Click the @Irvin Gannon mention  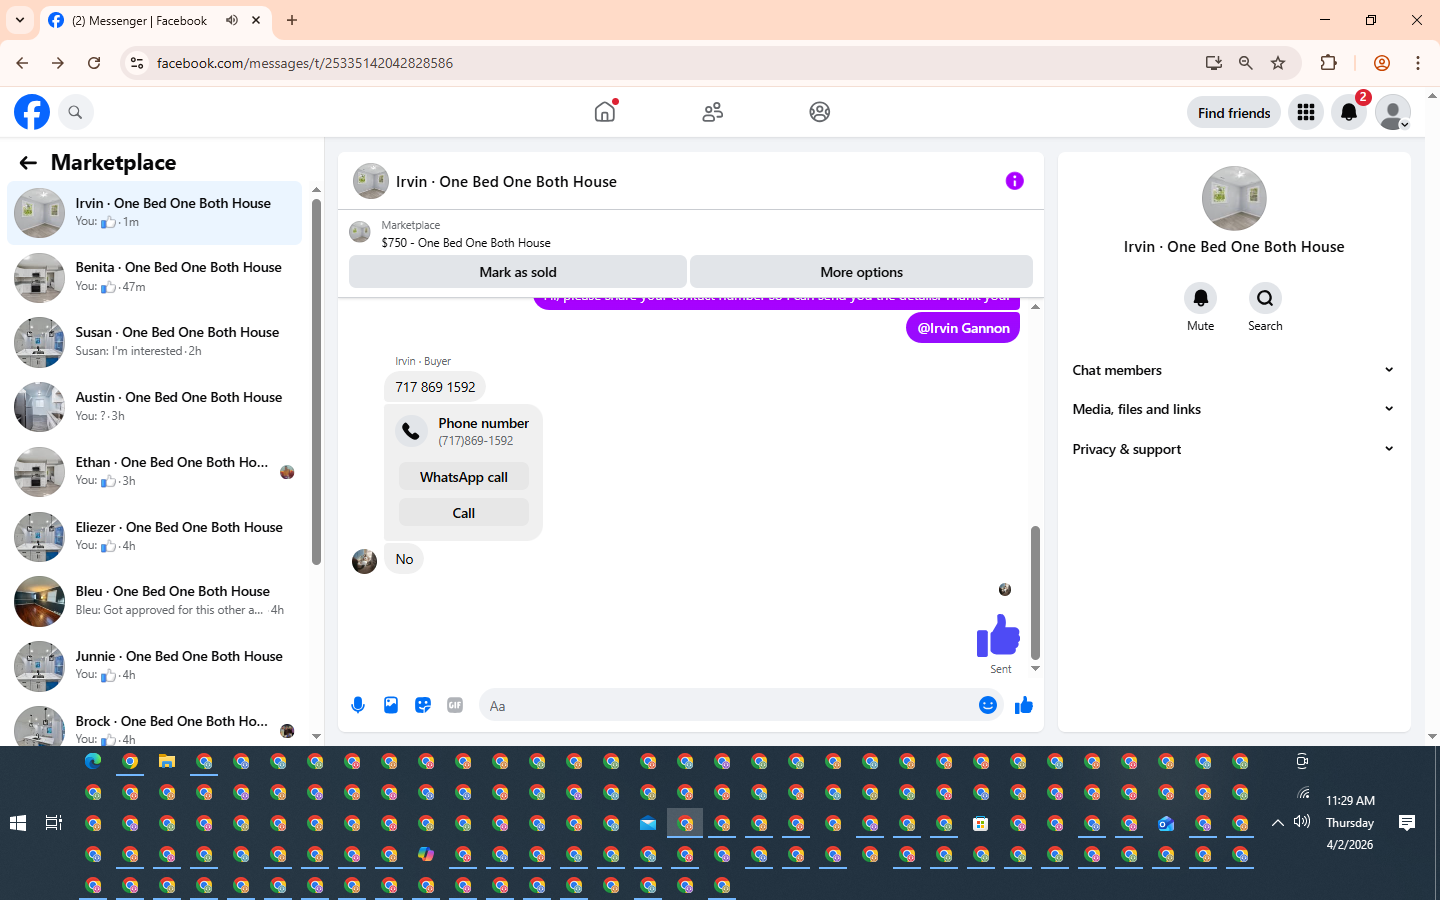point(964,328)
